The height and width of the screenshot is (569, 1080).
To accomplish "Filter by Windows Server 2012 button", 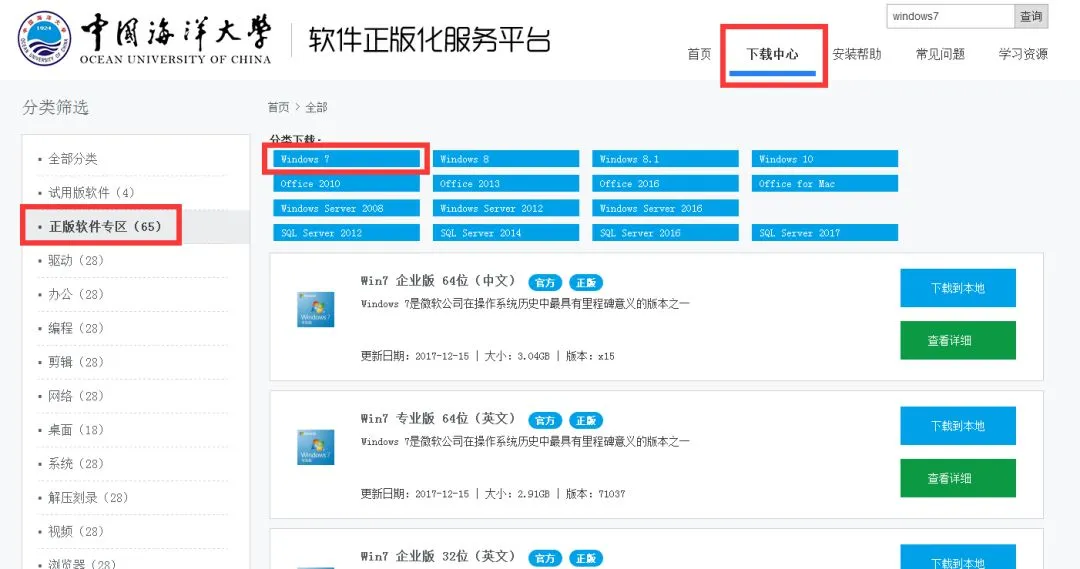I will [x=506, y=208].
